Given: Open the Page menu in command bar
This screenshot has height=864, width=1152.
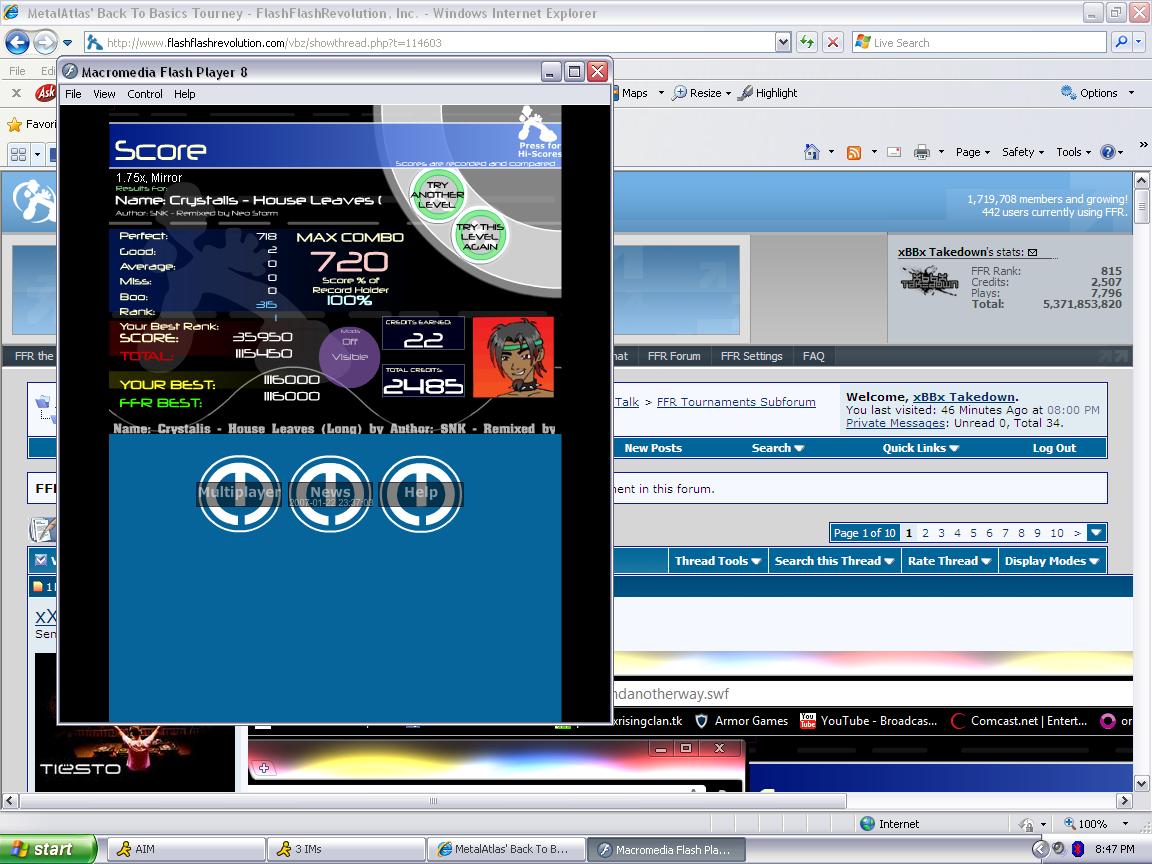Looking at the screenshot, I should point(973,152).
